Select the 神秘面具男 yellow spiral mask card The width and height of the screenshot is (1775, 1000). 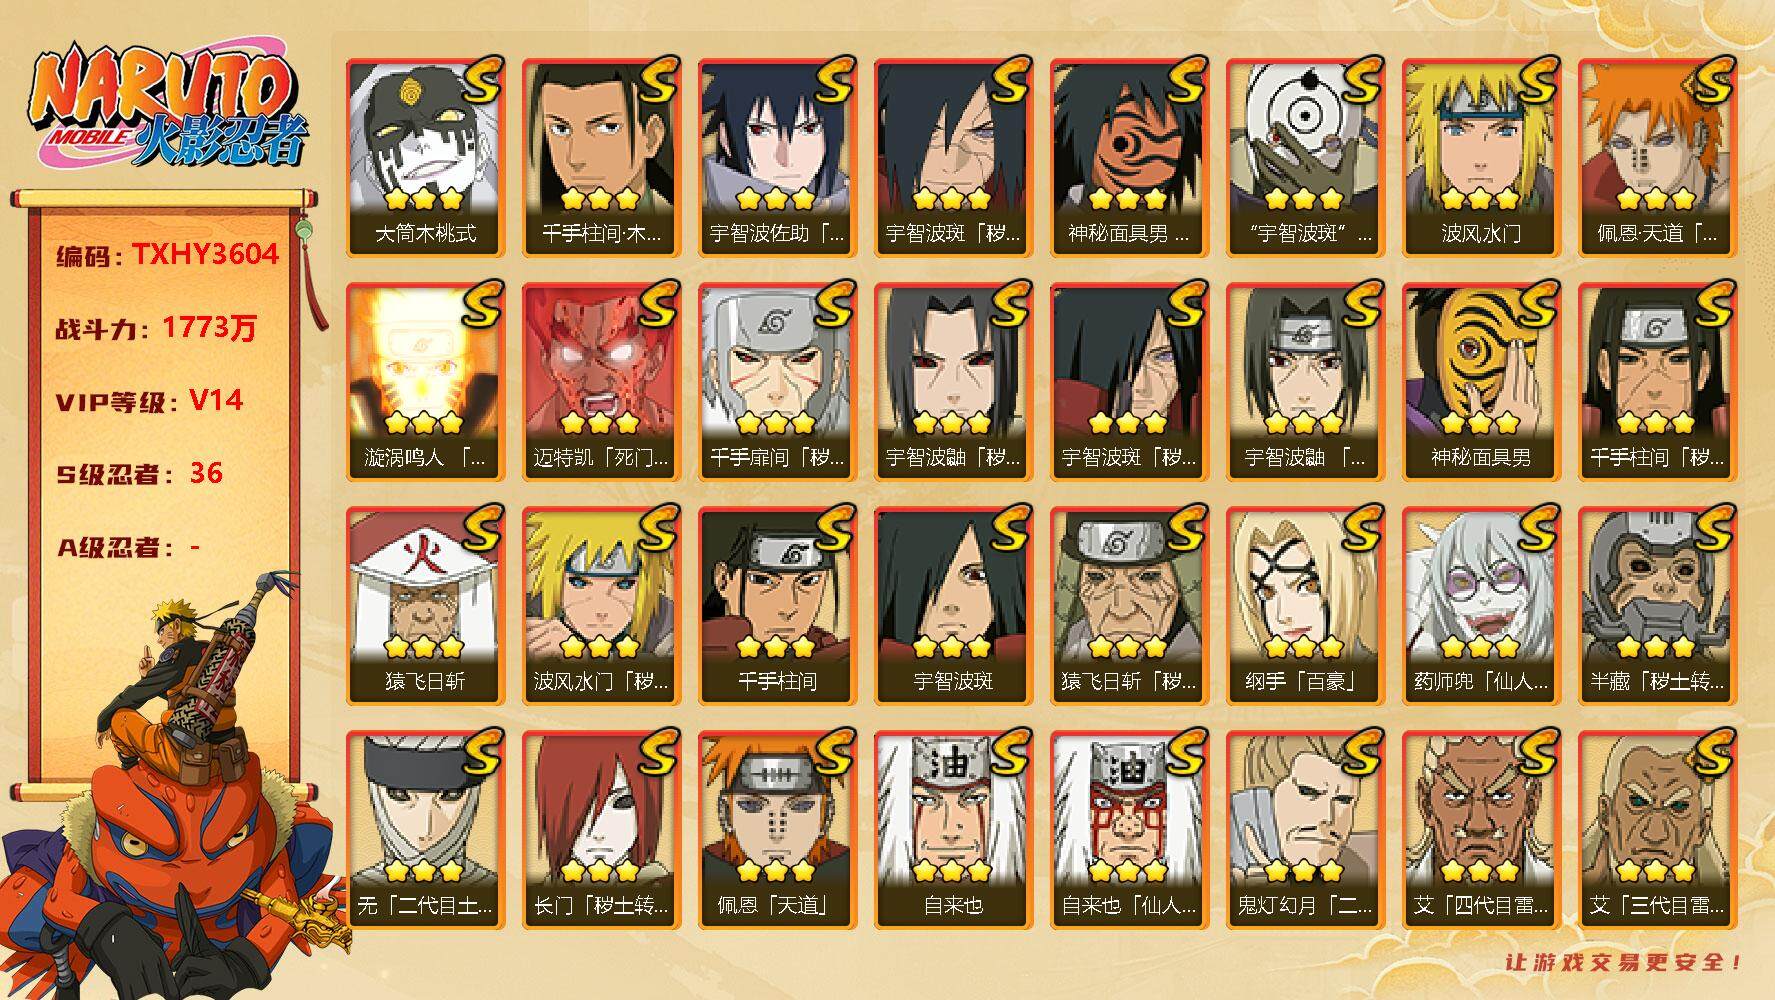[1481, 382]
